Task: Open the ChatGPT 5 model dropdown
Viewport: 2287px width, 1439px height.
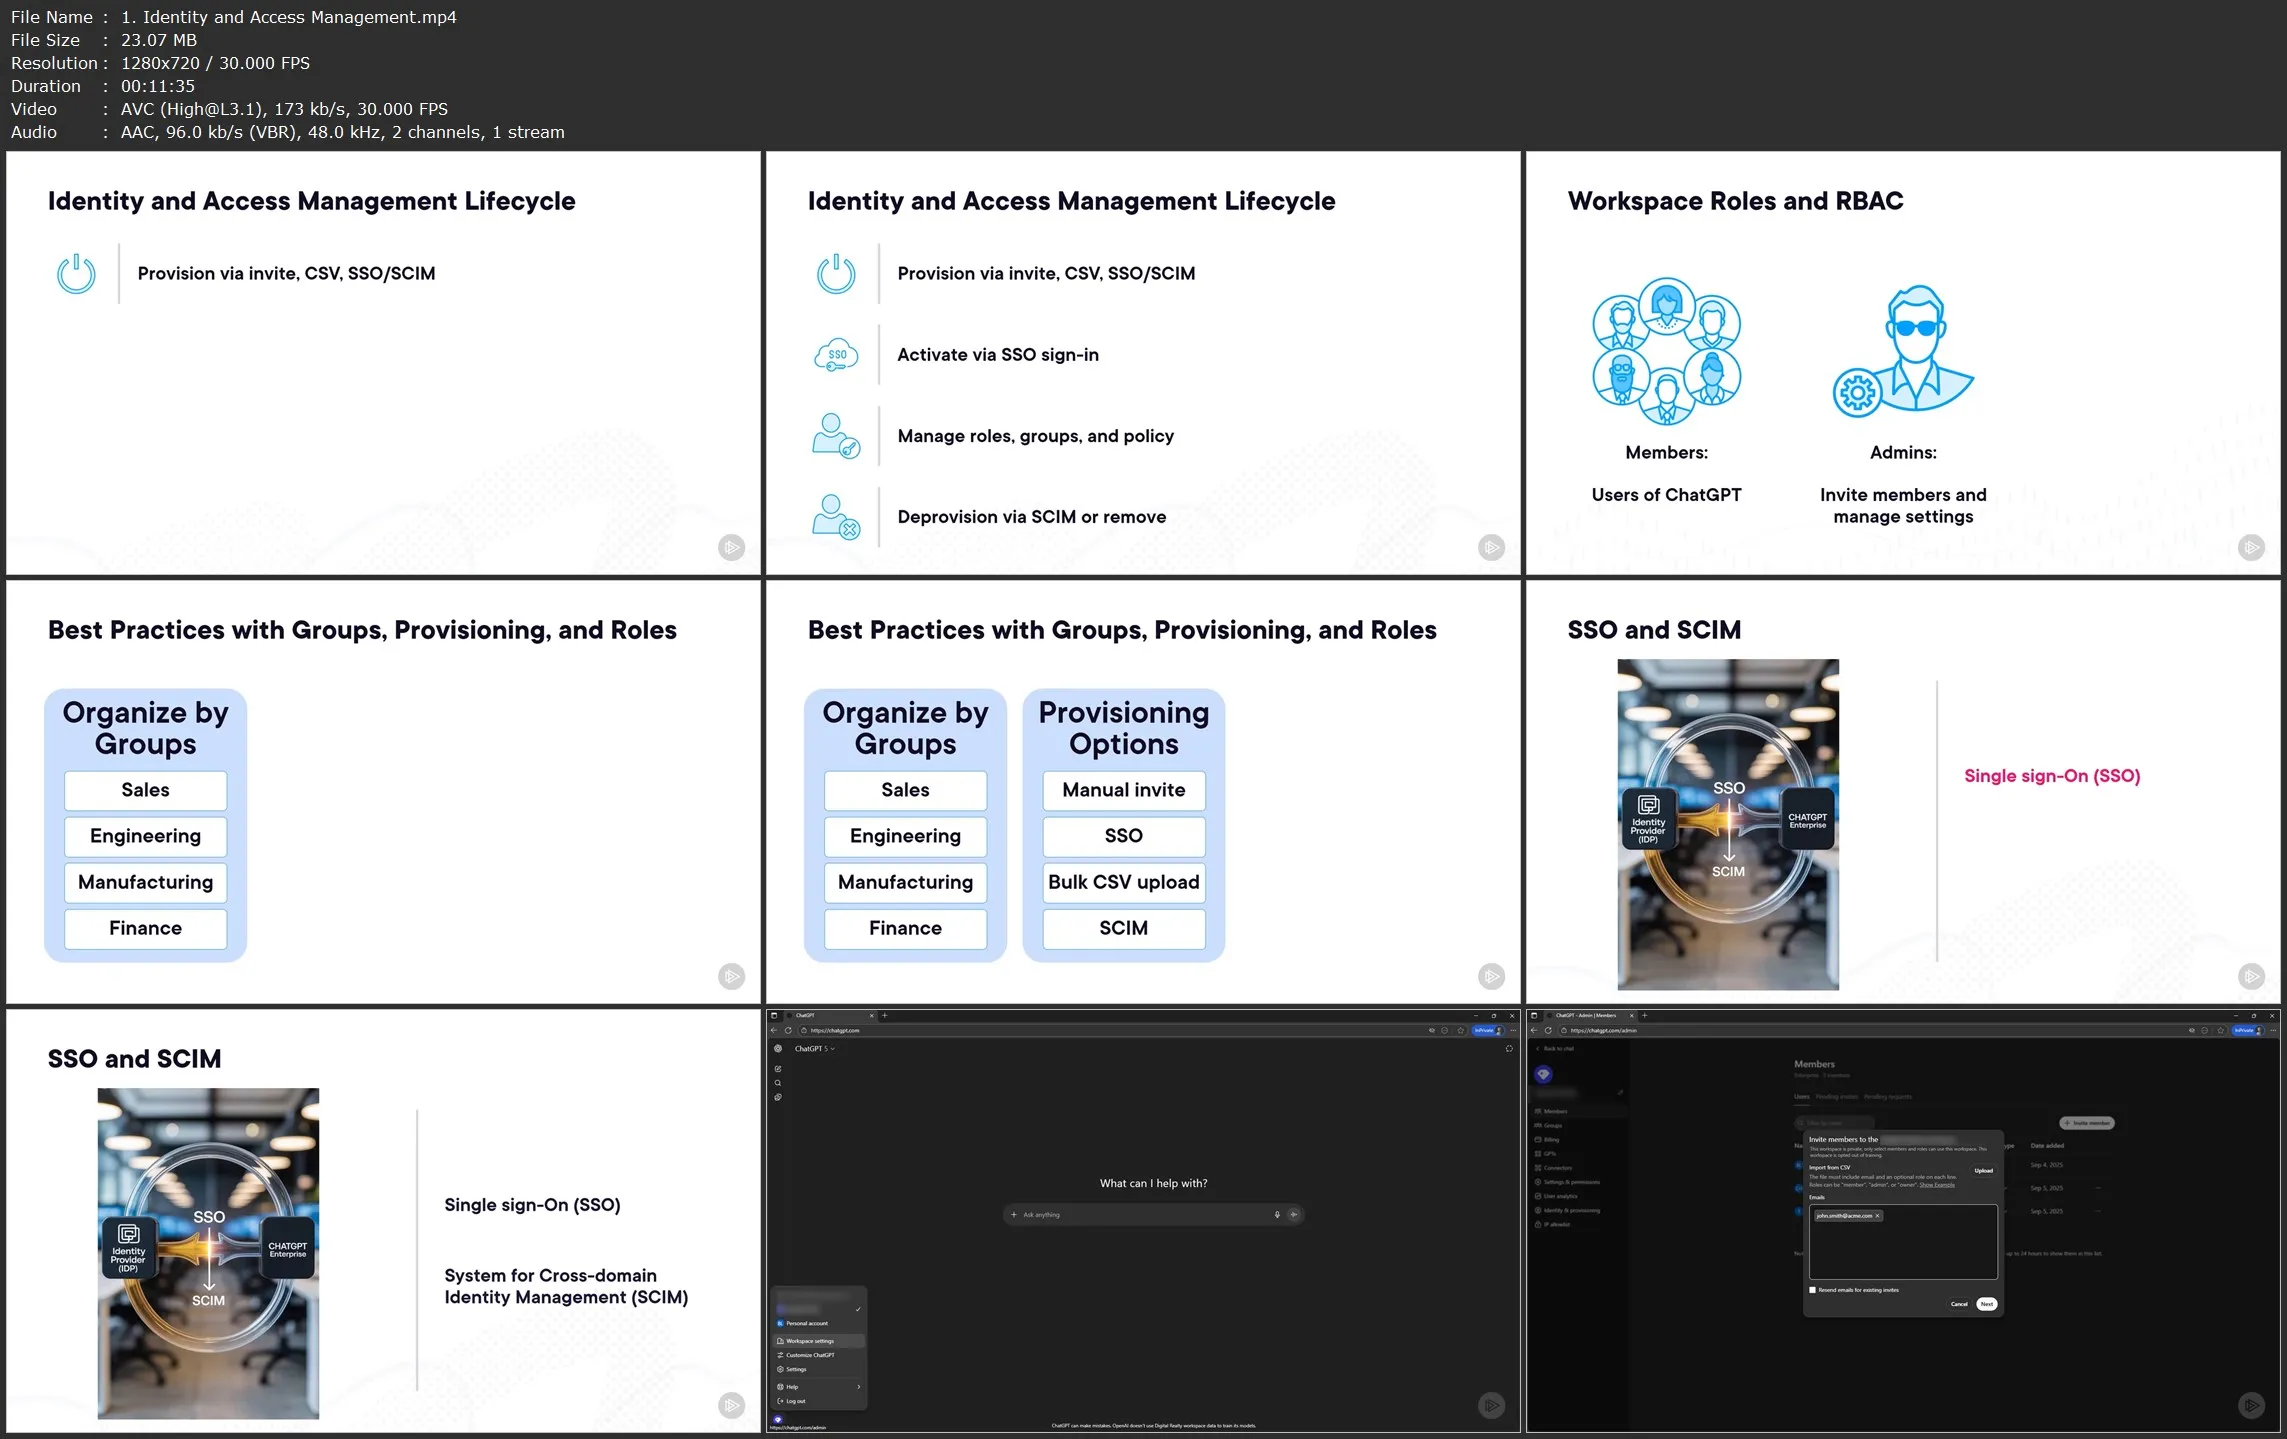Action: [x=814, y=1049]
